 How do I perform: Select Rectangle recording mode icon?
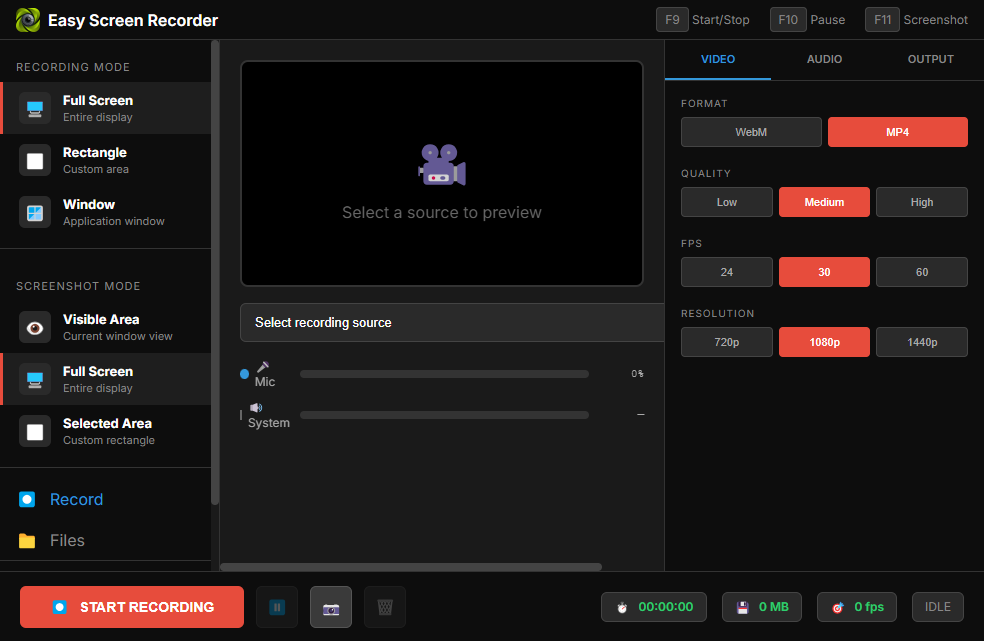[x=35, y=161]
